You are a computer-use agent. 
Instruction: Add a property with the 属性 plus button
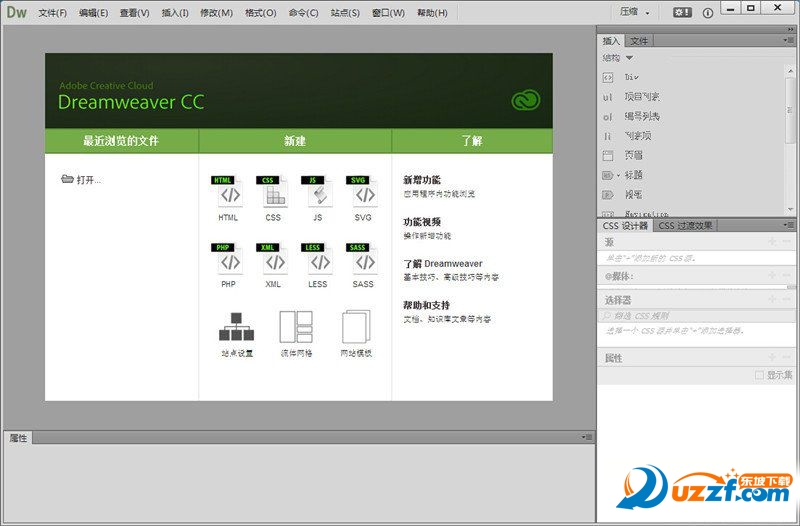[772, 358]
